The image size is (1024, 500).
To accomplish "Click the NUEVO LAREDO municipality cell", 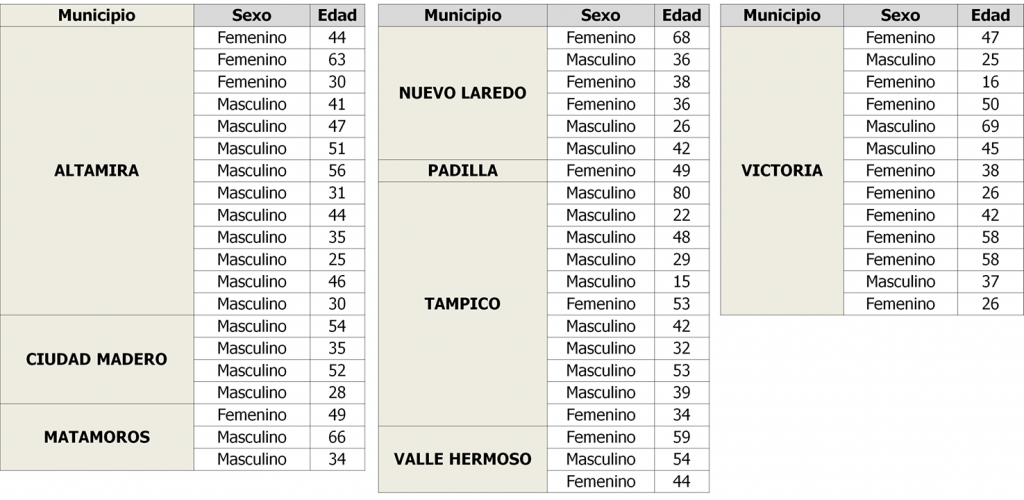I will click(462, 93).
